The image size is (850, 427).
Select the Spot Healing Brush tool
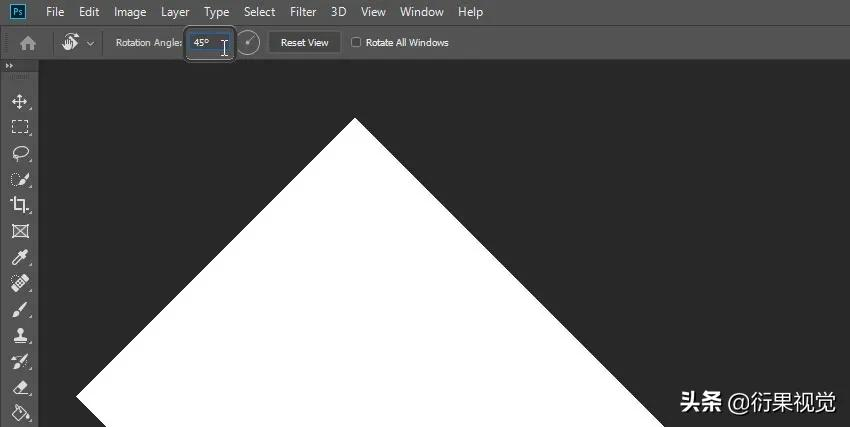20,283
